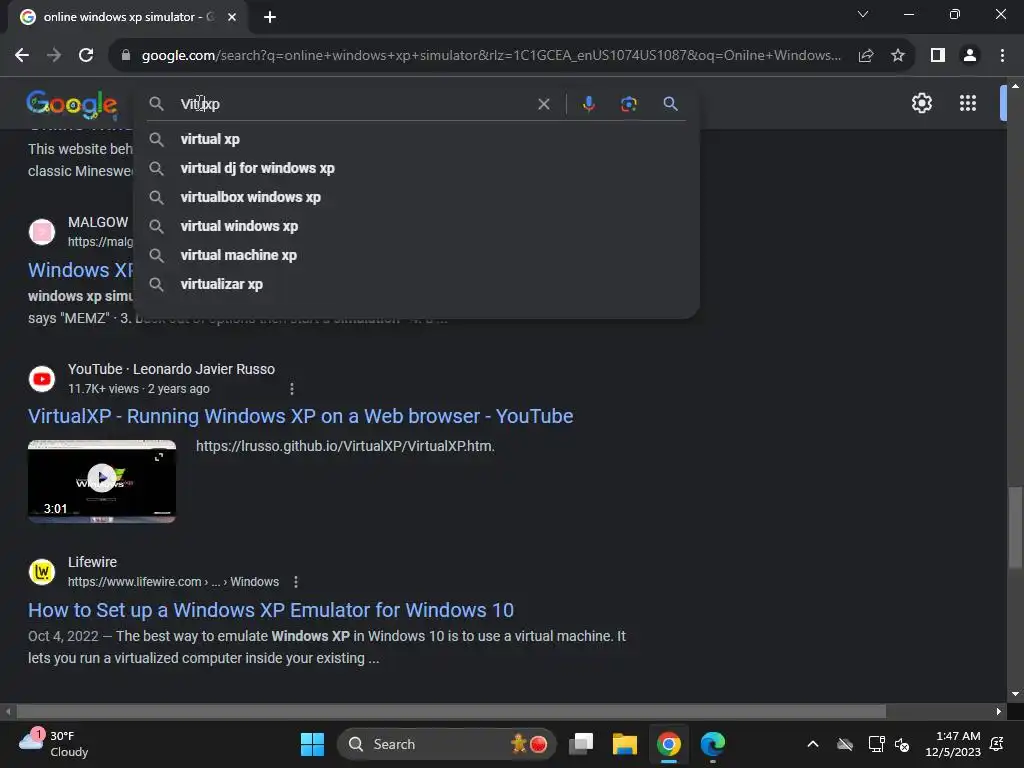Pick the 'virtualizar xp' suggestion
This screenshot has width=1024, height=768.
coord(417,284)
